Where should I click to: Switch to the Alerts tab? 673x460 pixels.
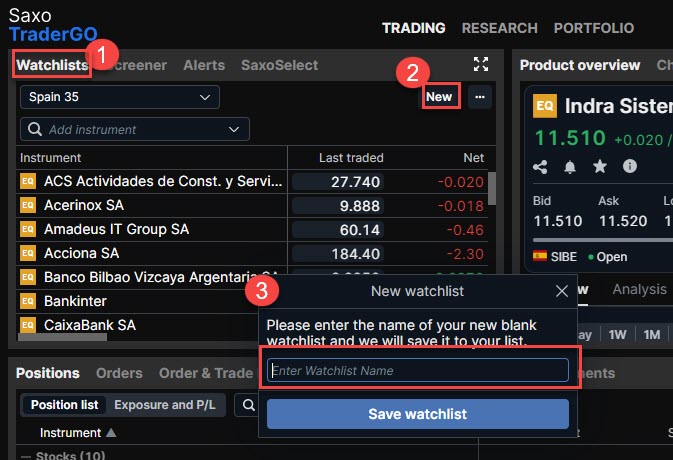click(x=203, y=65)
